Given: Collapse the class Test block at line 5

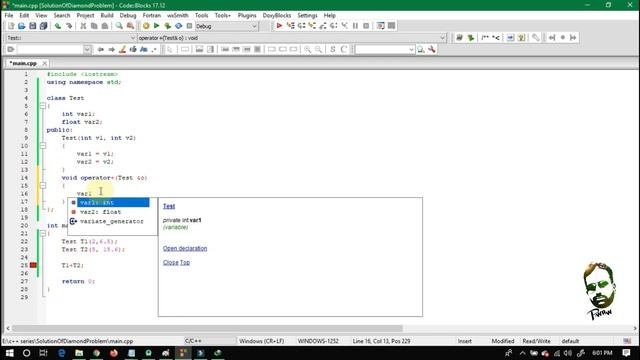Looking at the screenshot, I should (x=43, y=106).
